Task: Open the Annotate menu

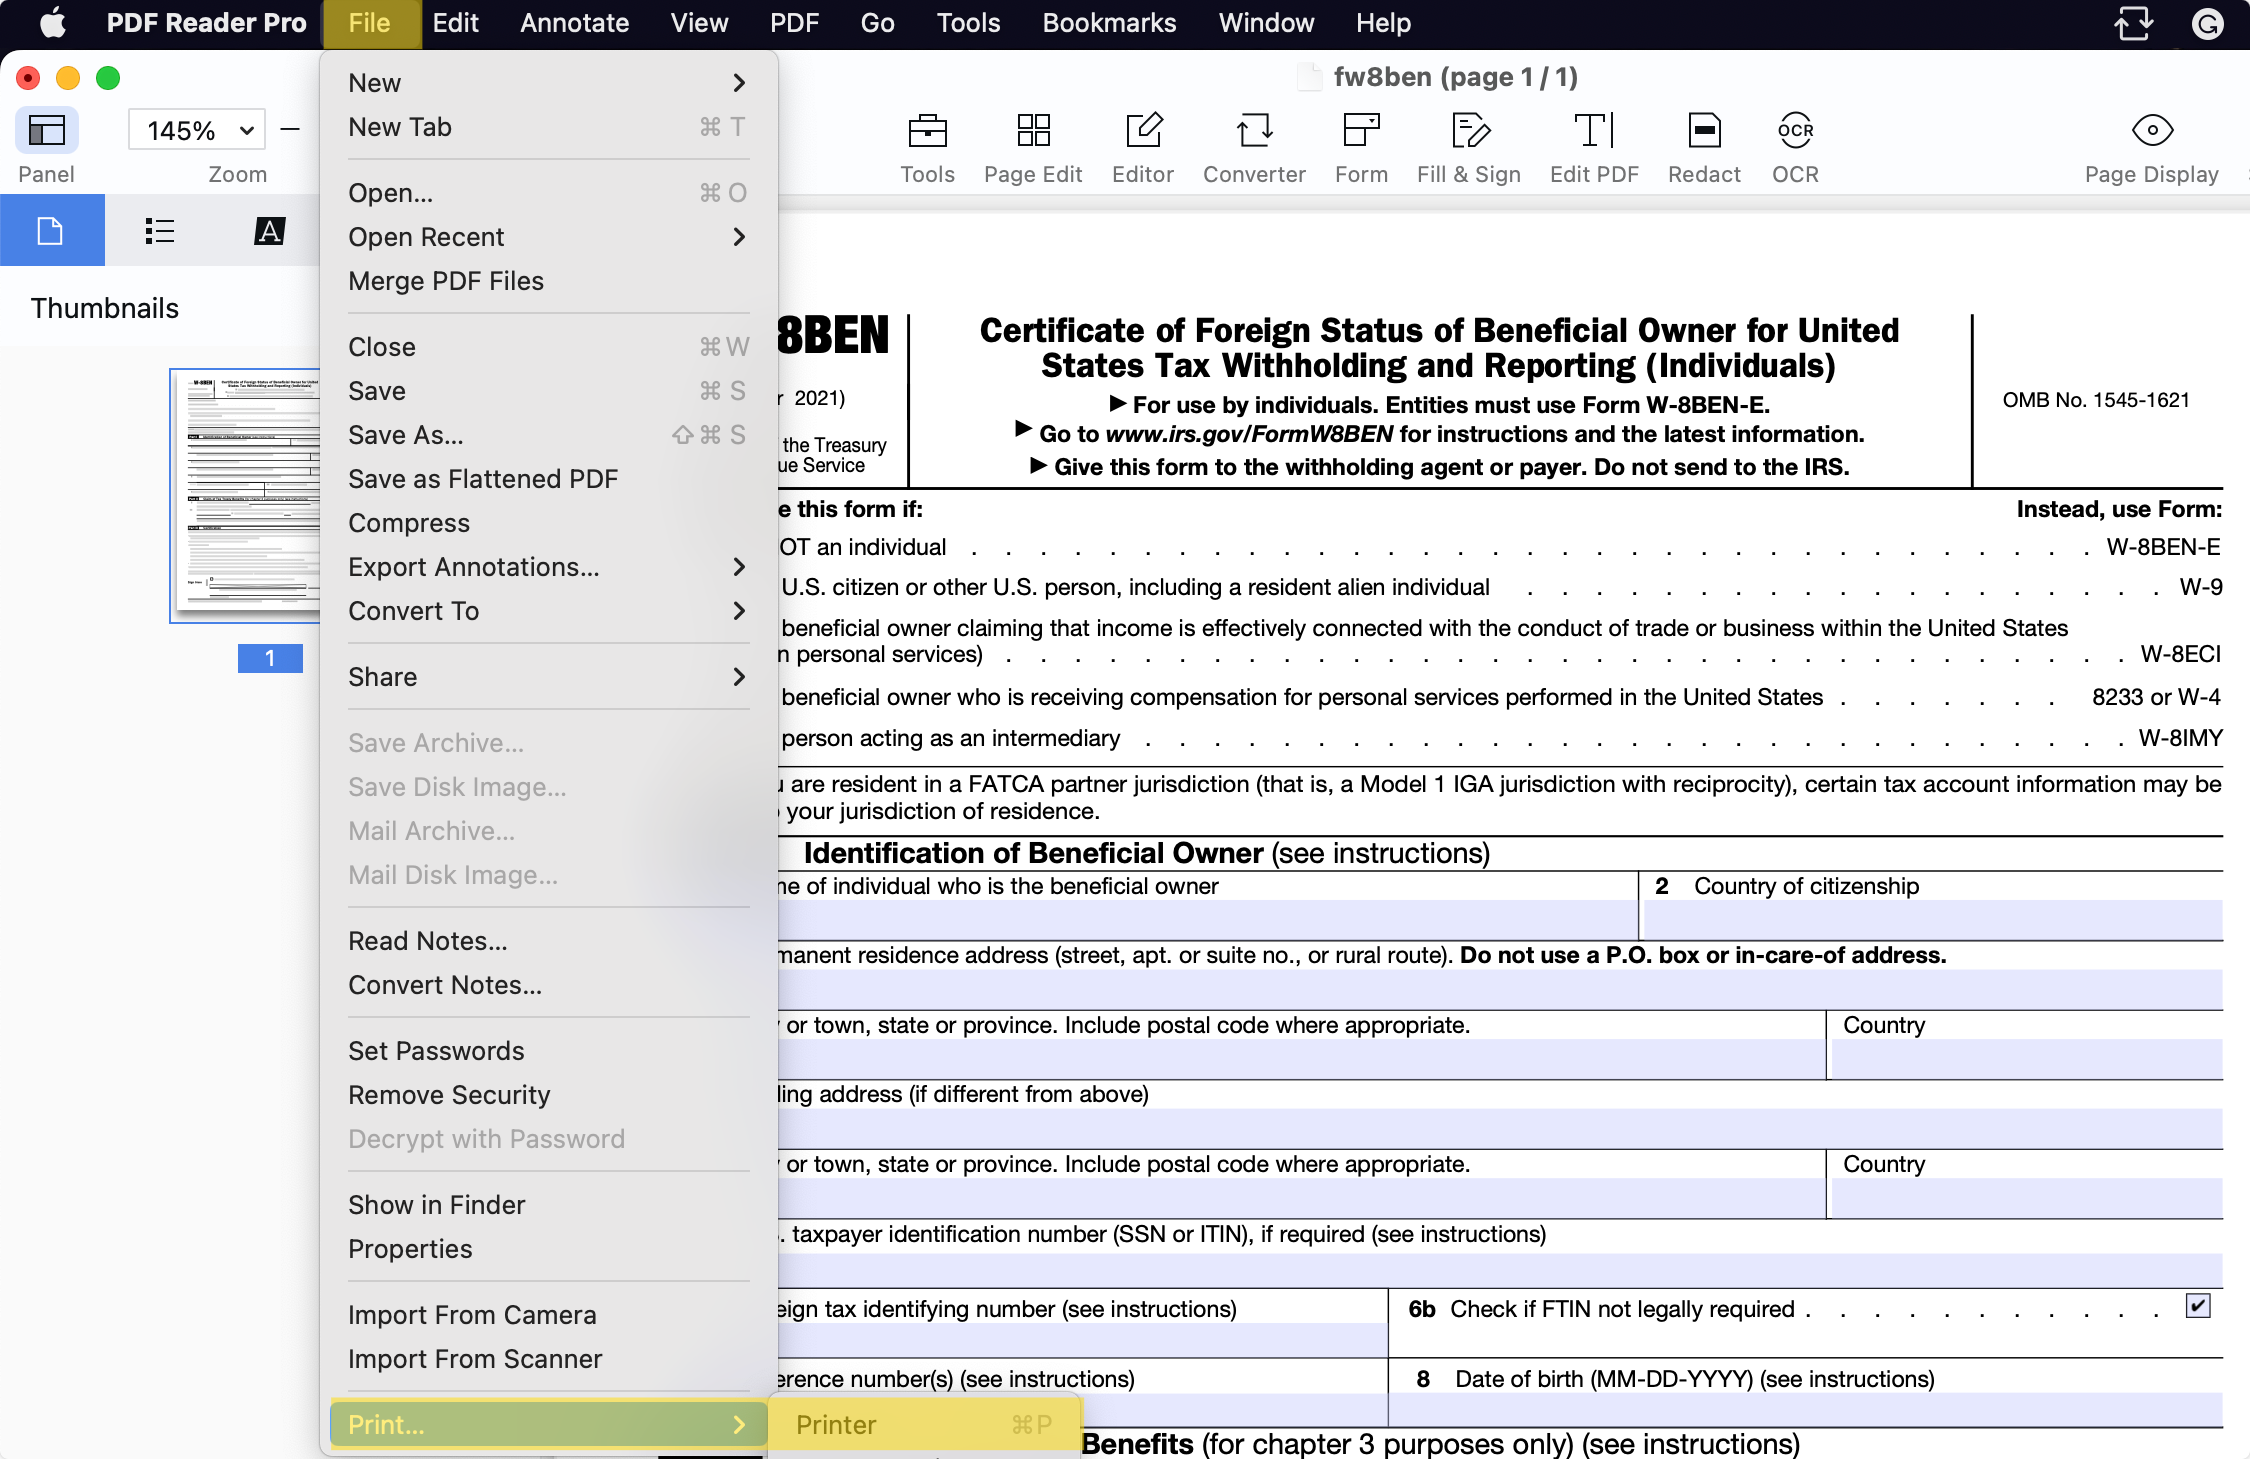Action: (x=574, y=23)
